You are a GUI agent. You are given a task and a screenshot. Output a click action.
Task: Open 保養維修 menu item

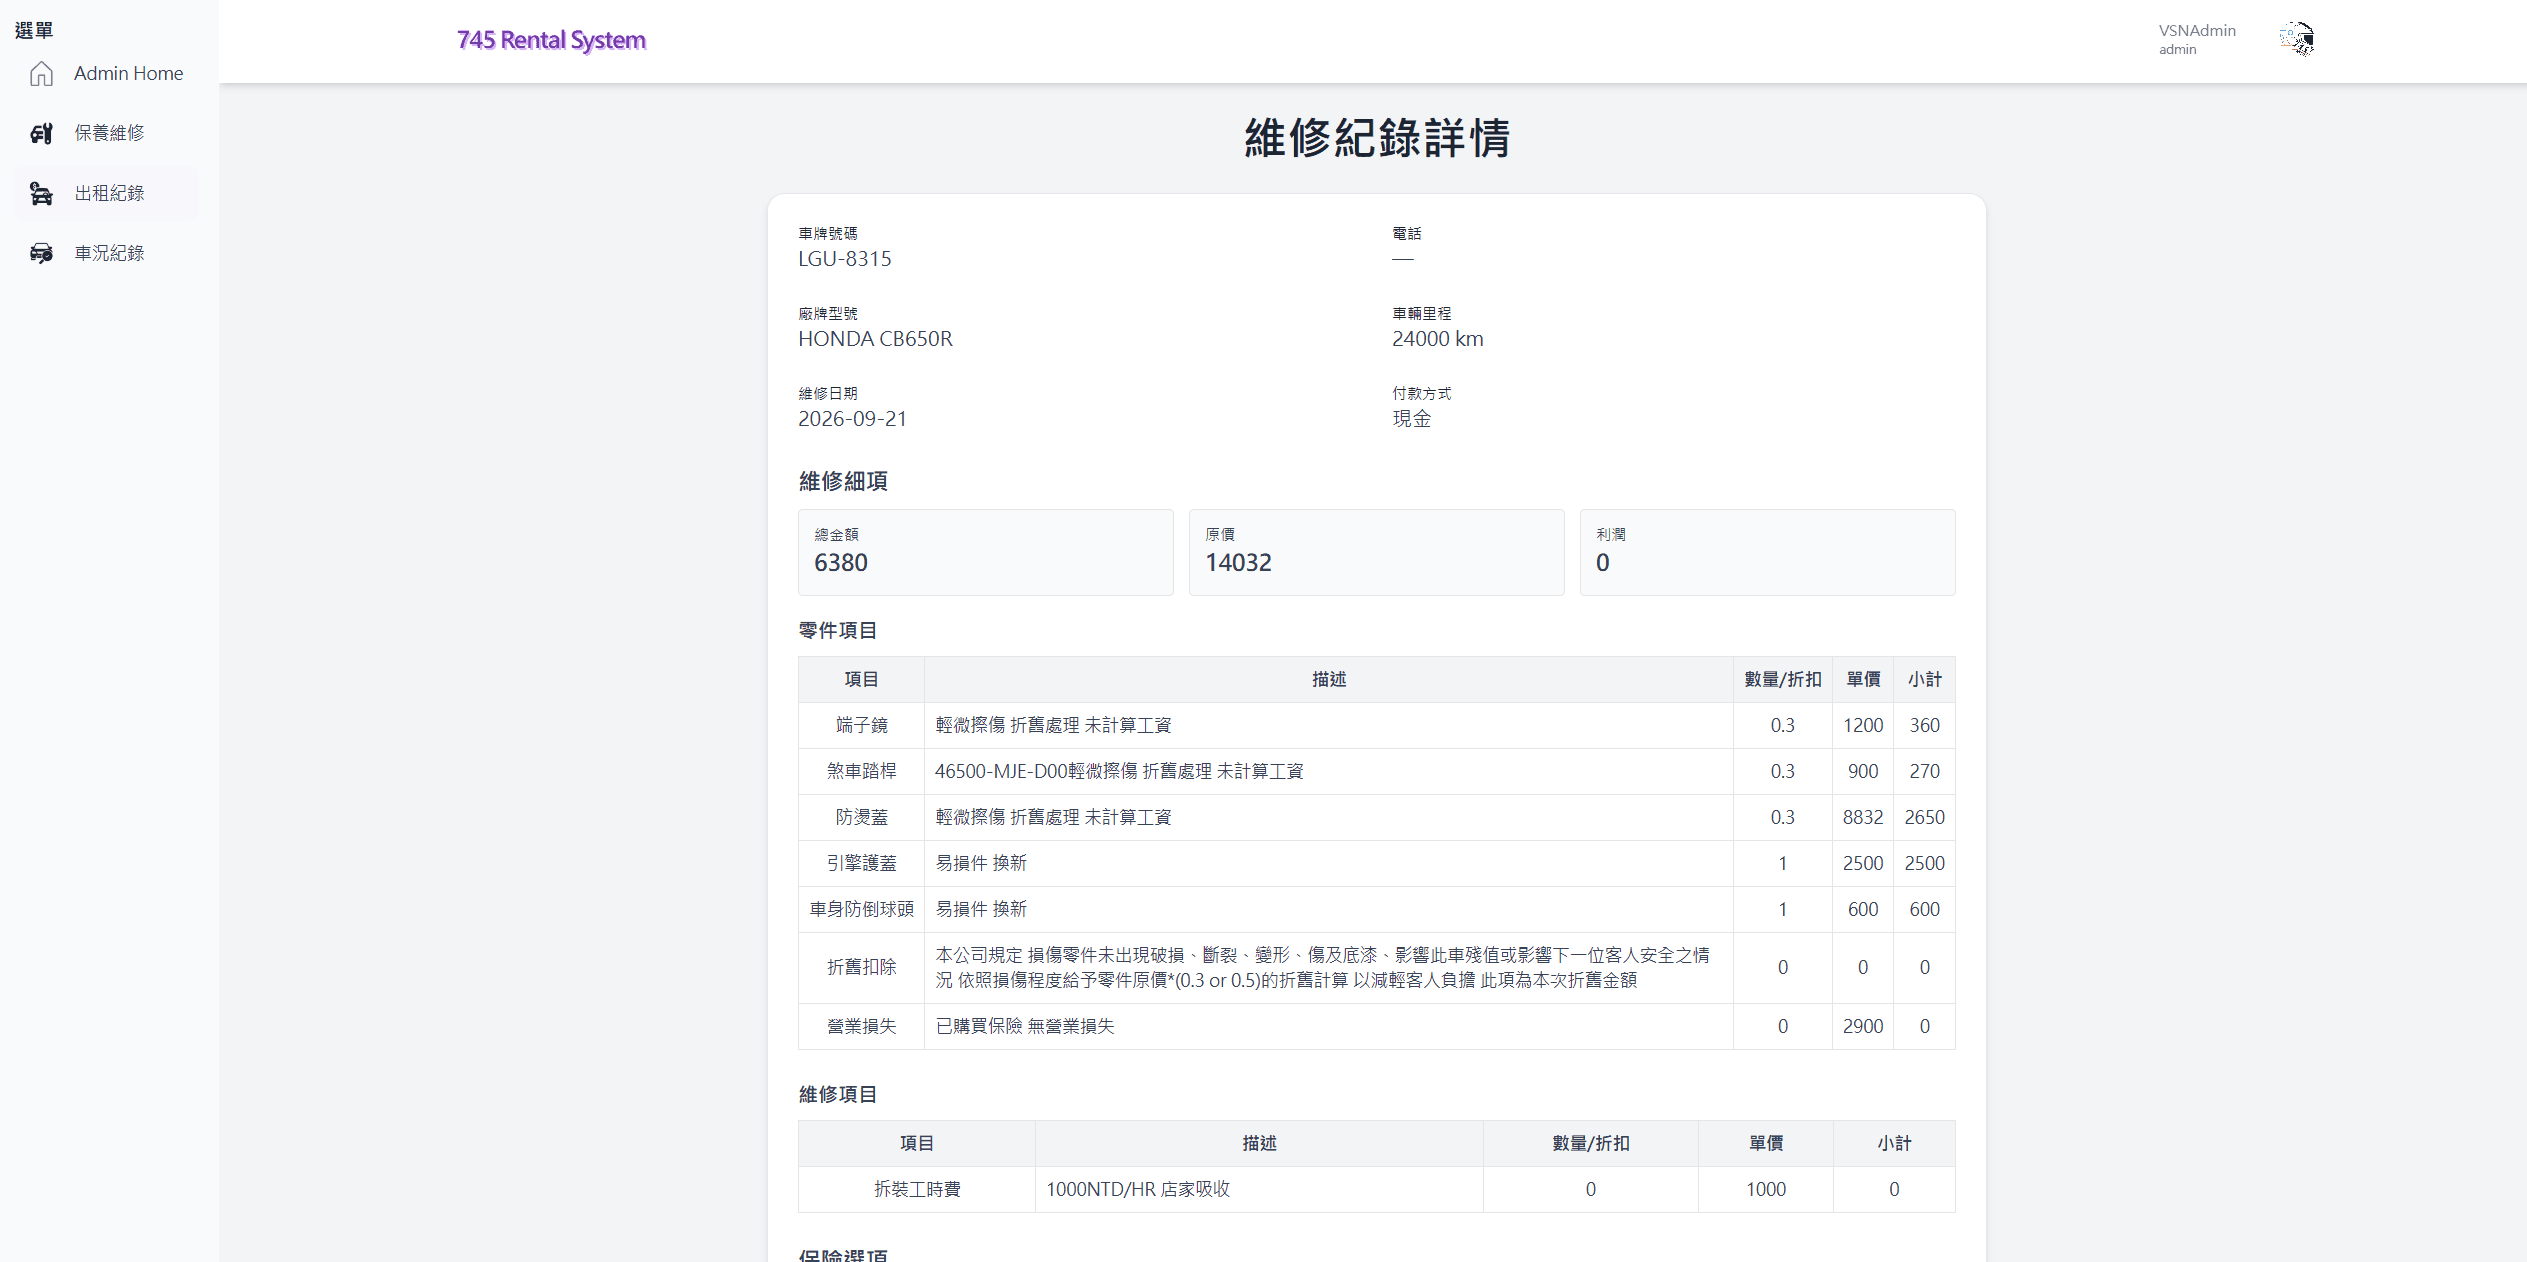[108, 133]
